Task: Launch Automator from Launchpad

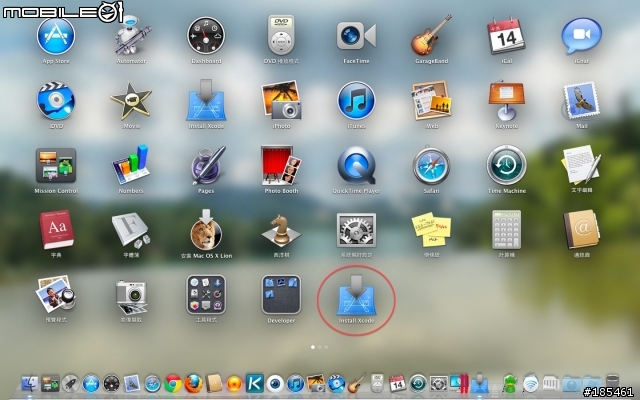Action: 131,36
